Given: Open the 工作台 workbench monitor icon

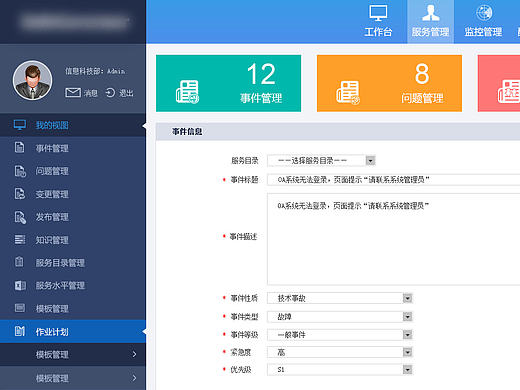Looking at the screenshot, I should [378, 13].
